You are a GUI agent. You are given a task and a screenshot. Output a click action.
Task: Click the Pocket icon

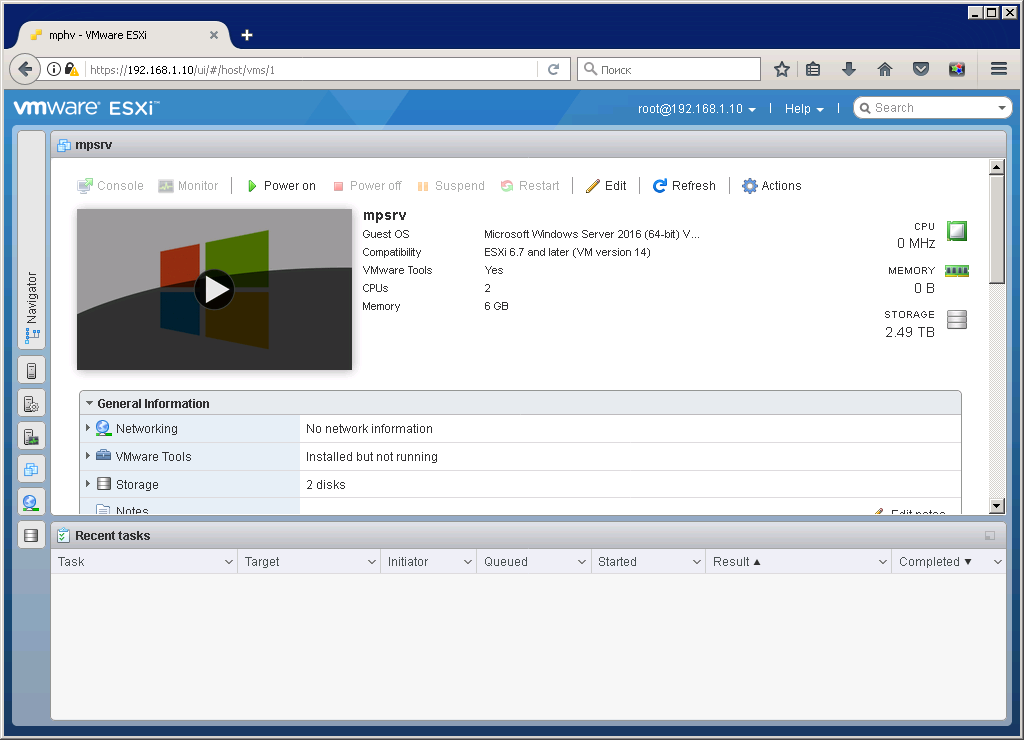click(x=921, y=69)
